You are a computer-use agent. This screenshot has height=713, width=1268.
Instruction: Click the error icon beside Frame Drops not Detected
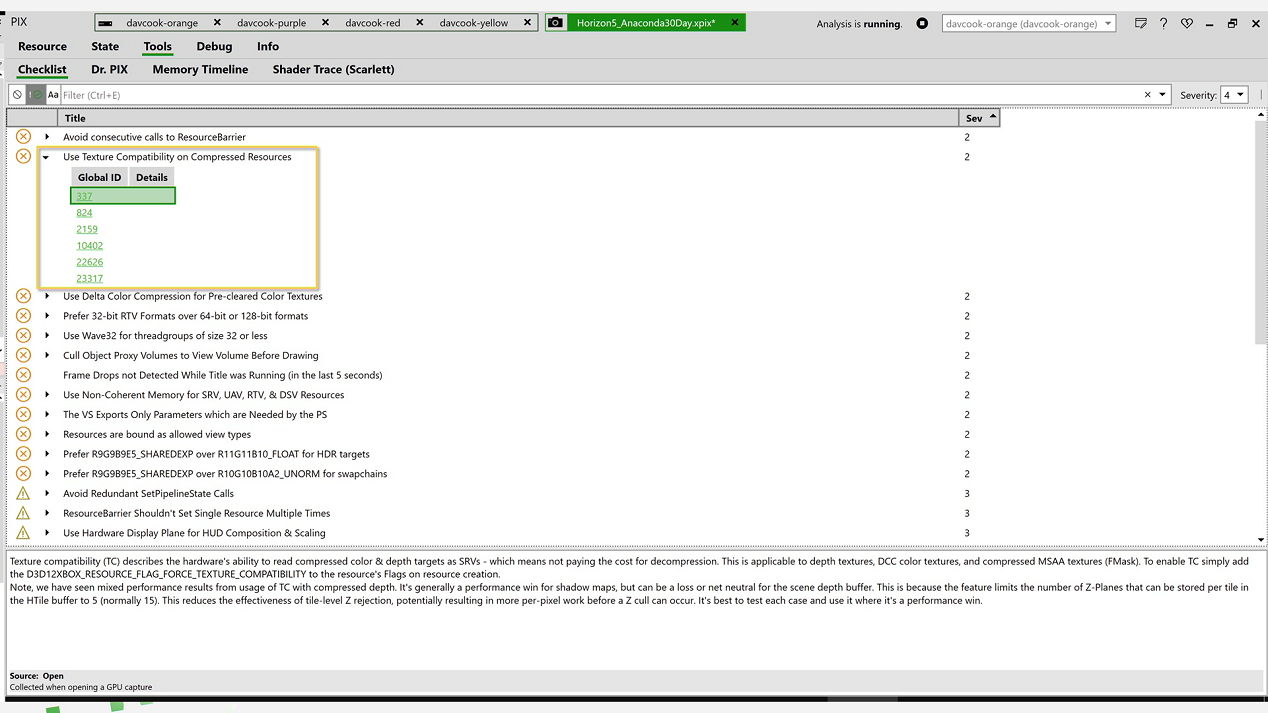point(23,375)
